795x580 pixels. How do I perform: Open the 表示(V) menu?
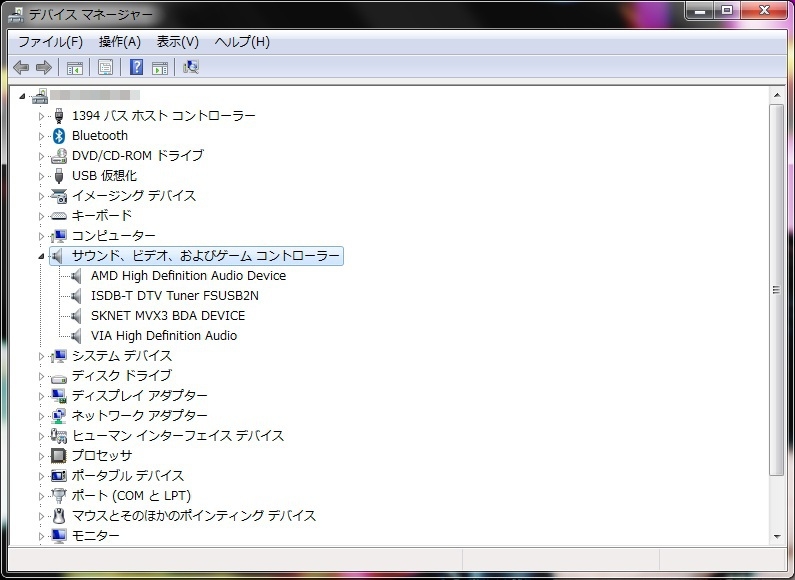(x=177, y=42)
